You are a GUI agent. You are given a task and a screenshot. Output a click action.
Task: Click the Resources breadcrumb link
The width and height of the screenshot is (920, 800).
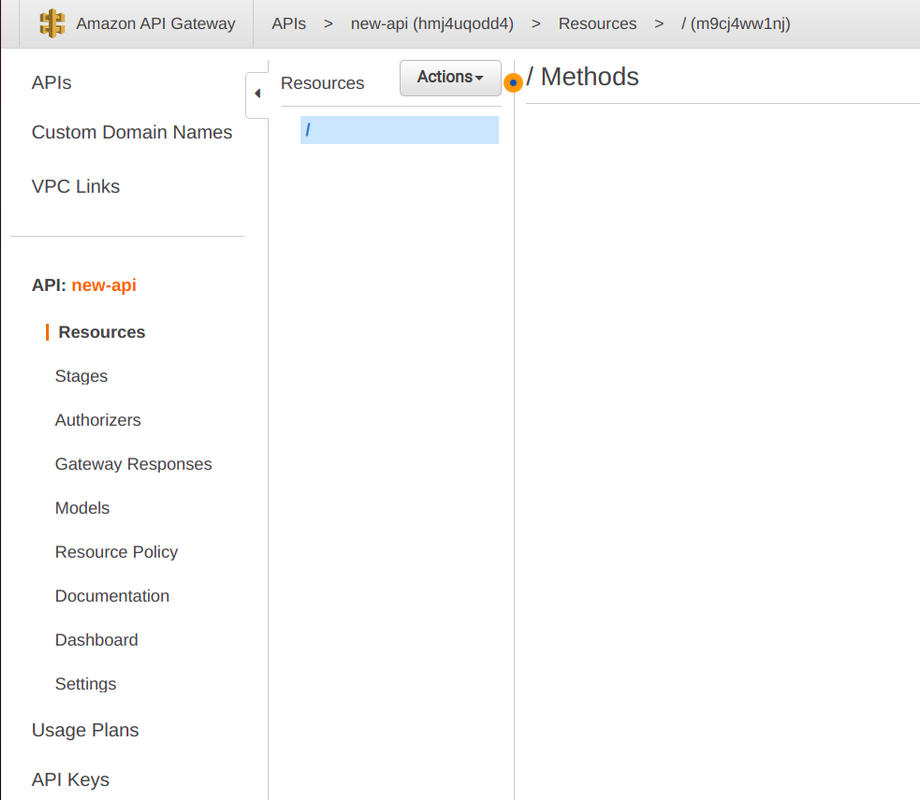coord(597,23)
